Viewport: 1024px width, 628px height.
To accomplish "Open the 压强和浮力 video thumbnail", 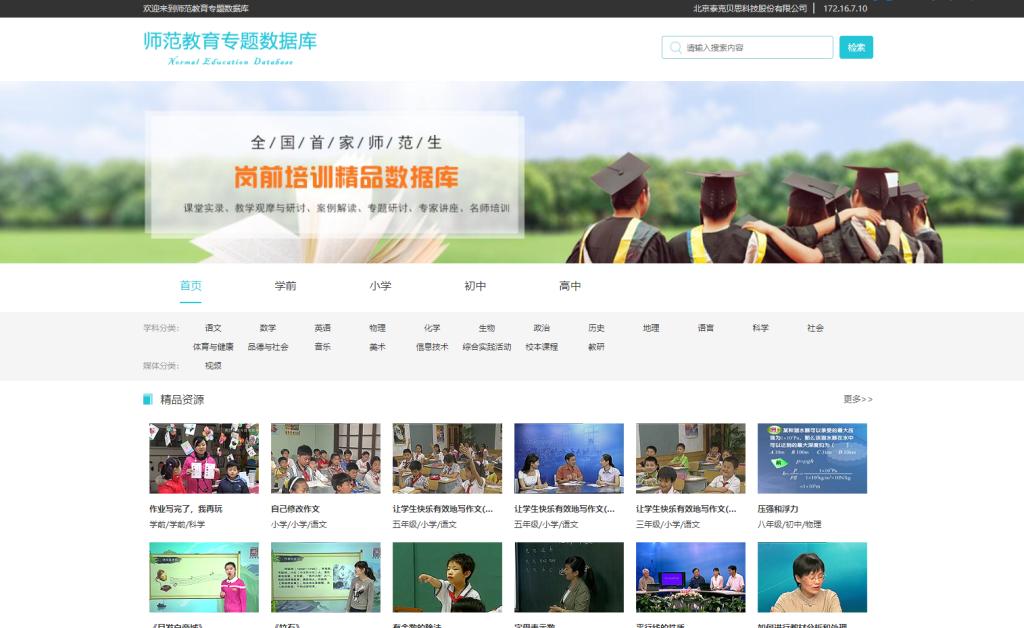I will pos(812,458).
